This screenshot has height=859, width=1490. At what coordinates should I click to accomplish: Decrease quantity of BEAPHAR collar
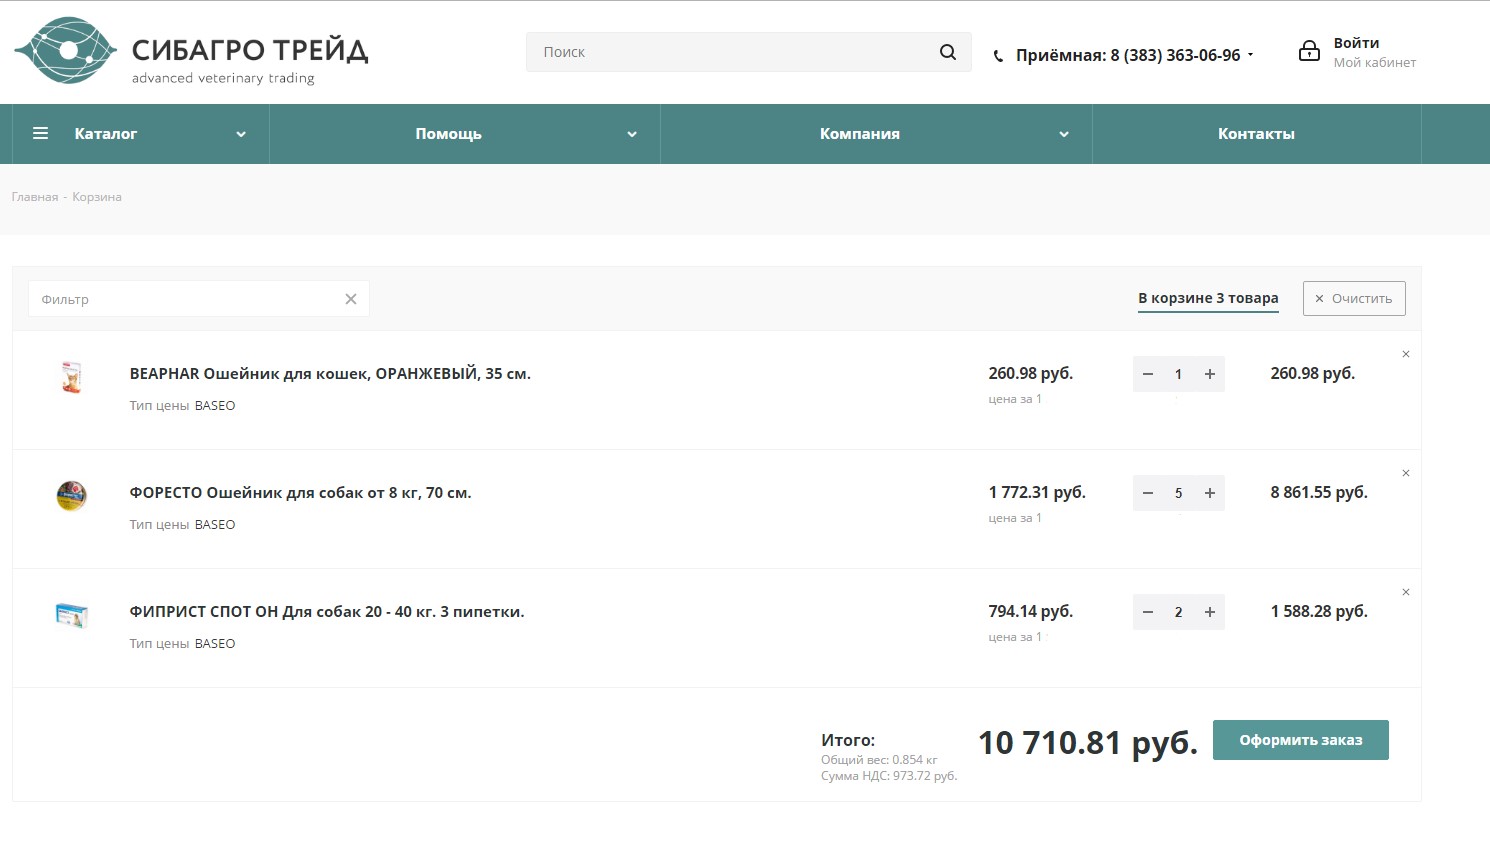(x=1148, y=374)
